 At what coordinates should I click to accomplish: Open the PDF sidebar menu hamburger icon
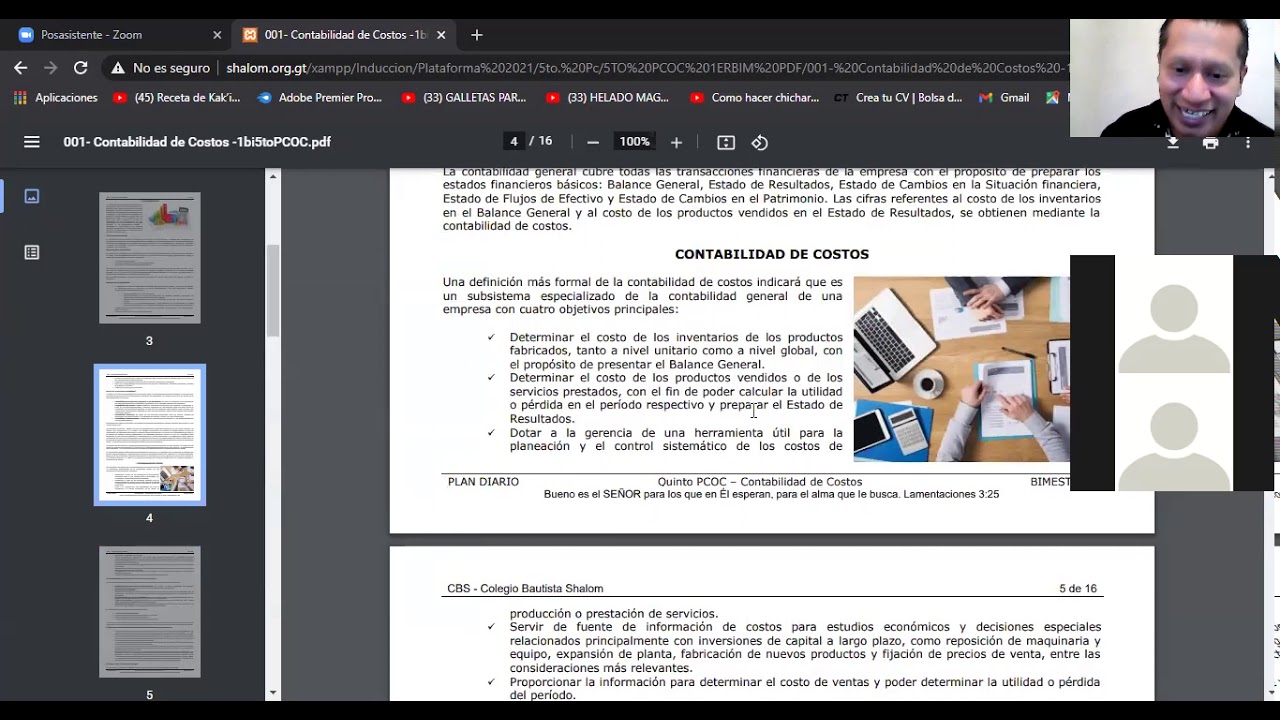[x=32, y=142]
